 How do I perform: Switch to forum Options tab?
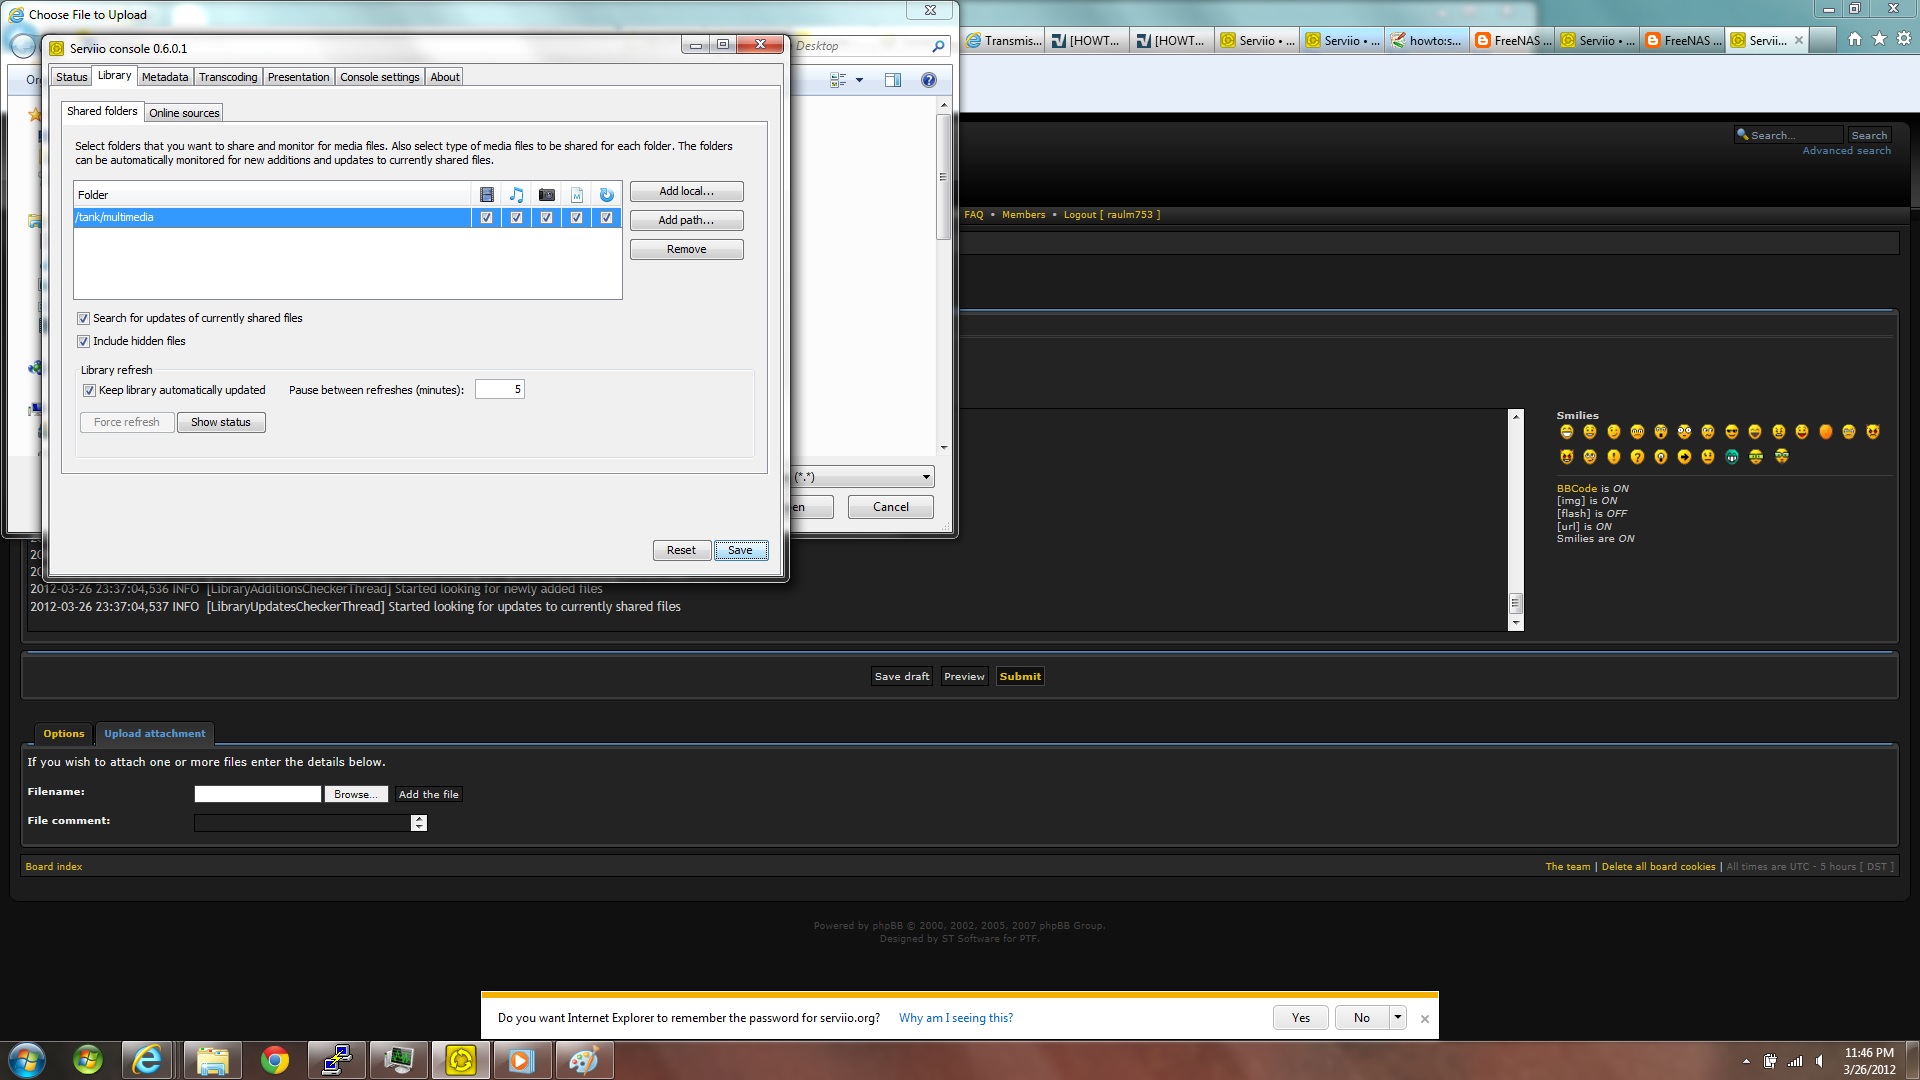pyautogui.click(x=64, y=734)
